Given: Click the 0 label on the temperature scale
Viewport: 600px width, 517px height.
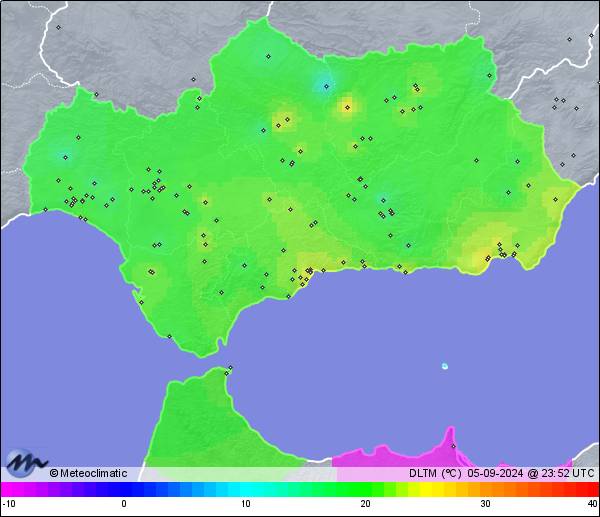Looking at the screenshot, I should point(124,504).
